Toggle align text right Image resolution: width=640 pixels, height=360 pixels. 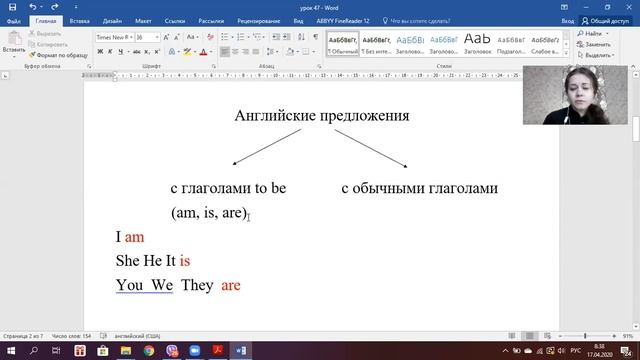(x=245, y=52)
